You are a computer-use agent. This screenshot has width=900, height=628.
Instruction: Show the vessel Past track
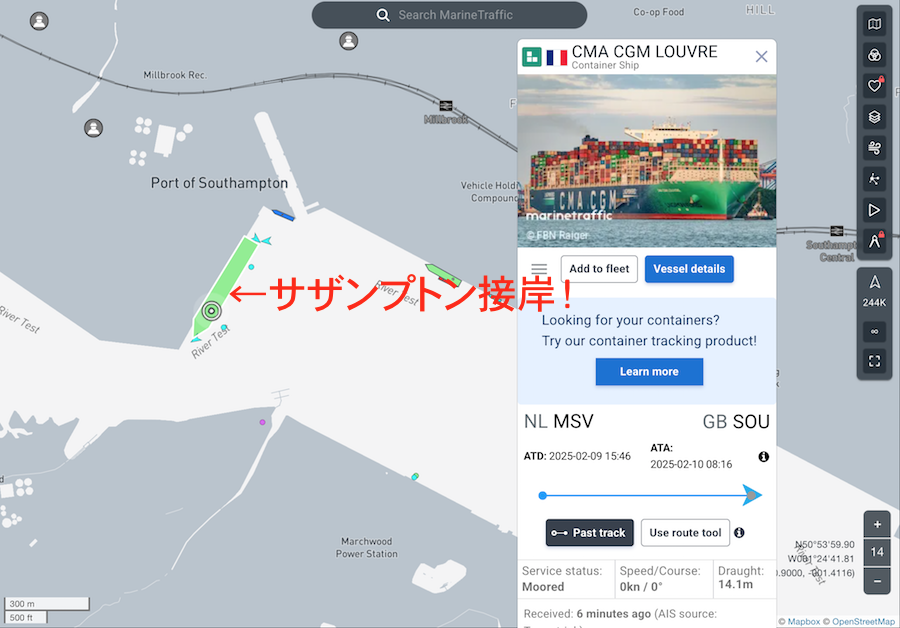tap(589, 533)
